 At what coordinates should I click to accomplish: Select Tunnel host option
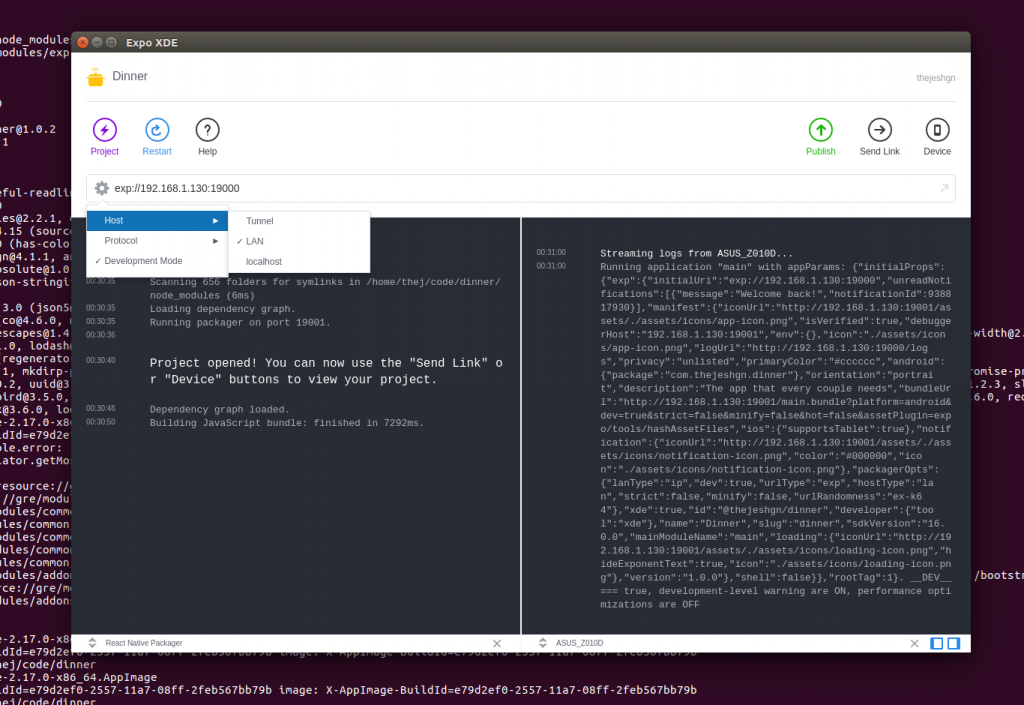[299, 221]
